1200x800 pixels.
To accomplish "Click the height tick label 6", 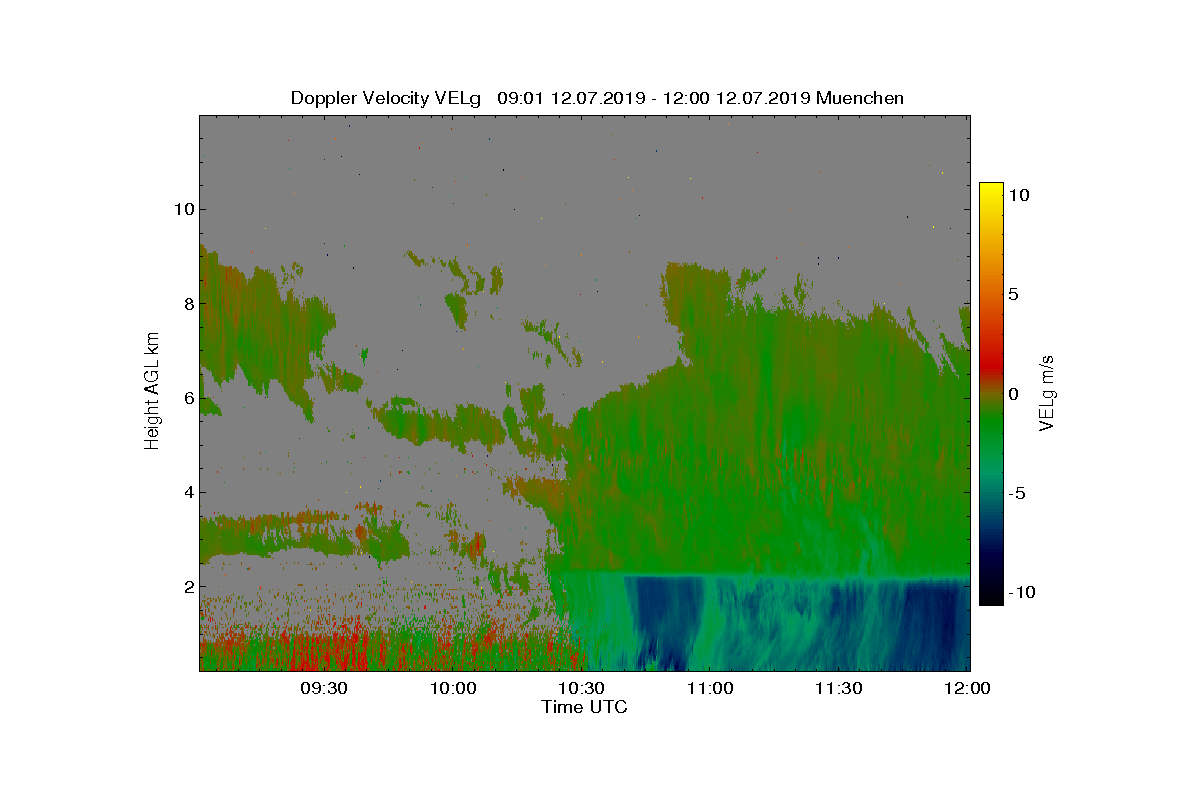I will click(x=187, y=398).
